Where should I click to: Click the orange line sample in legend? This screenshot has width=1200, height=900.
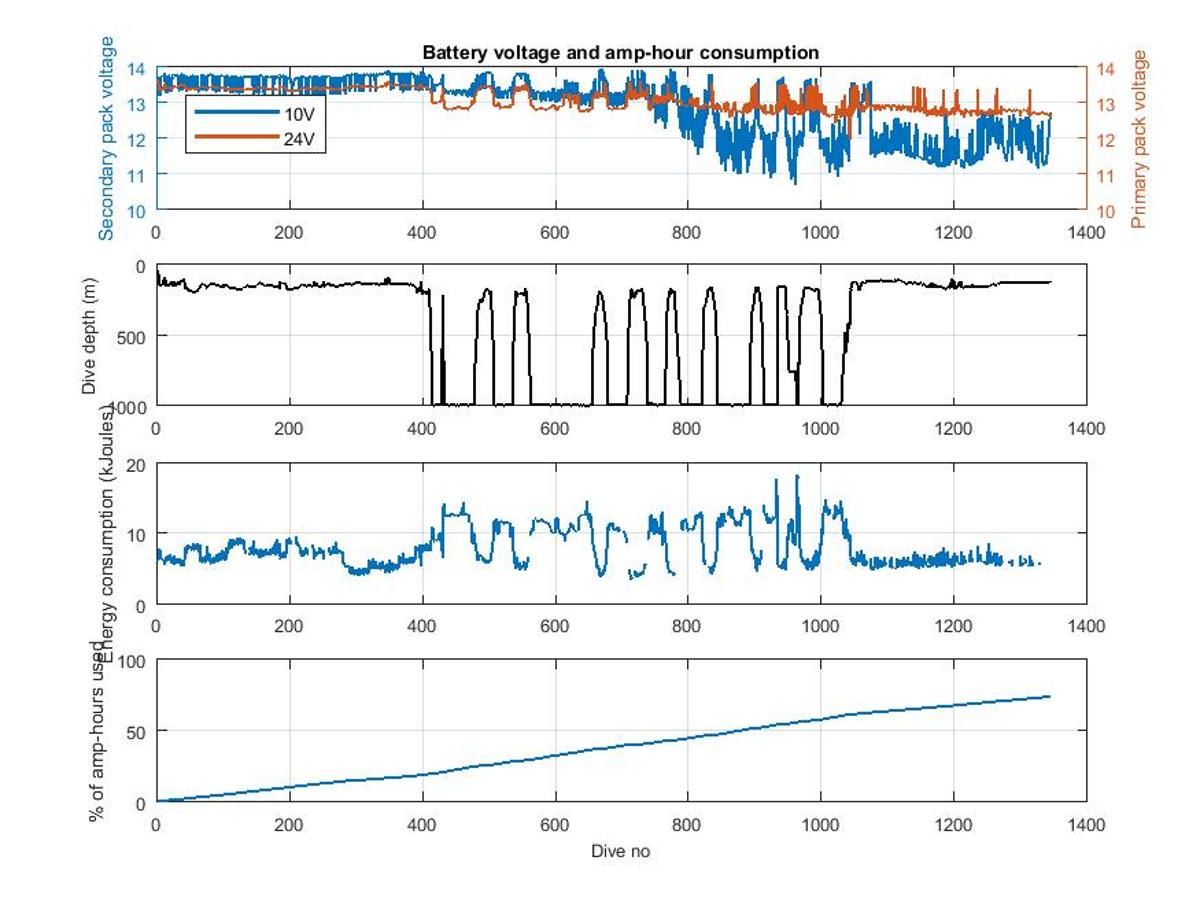click(x=236, y=138)
